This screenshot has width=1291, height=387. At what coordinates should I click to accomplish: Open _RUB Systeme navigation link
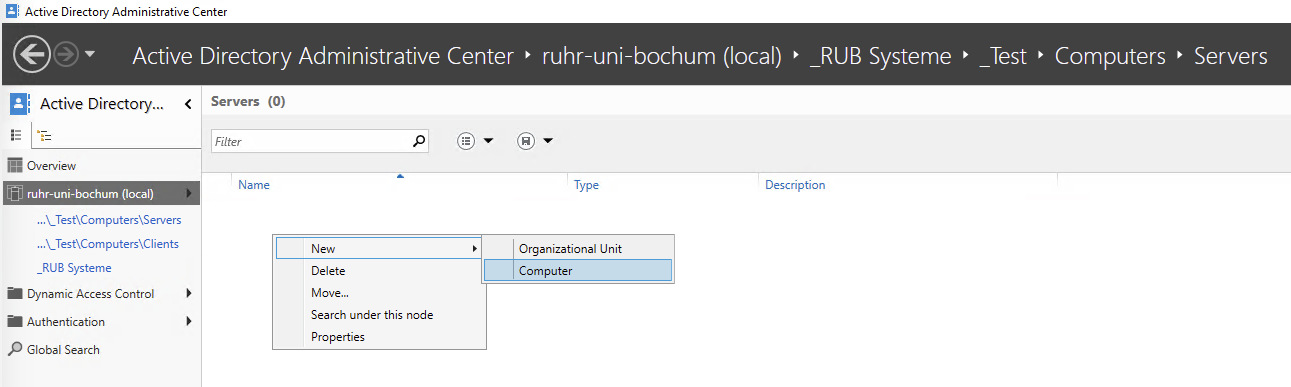(x=74, y=268)
